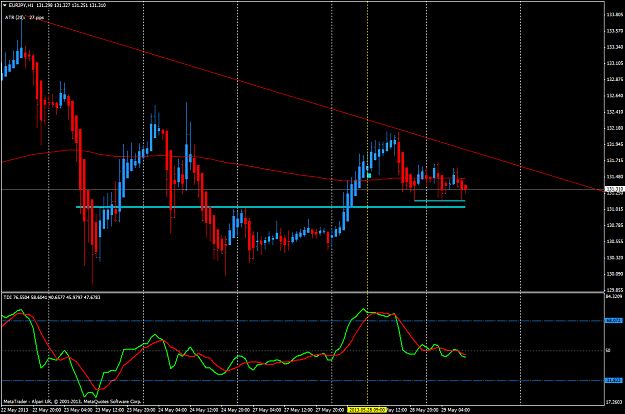Click the current price label 131.310 on scale
Image resolution: width=625 pixels, height=414 pixels.
click(x=614, y=189)
